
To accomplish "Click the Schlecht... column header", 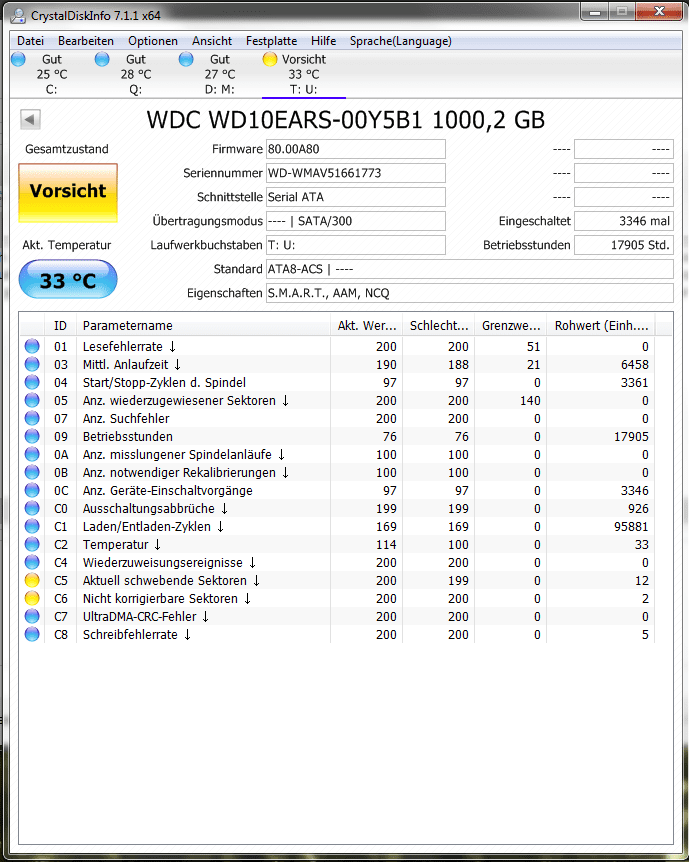I will pos(438,325).
